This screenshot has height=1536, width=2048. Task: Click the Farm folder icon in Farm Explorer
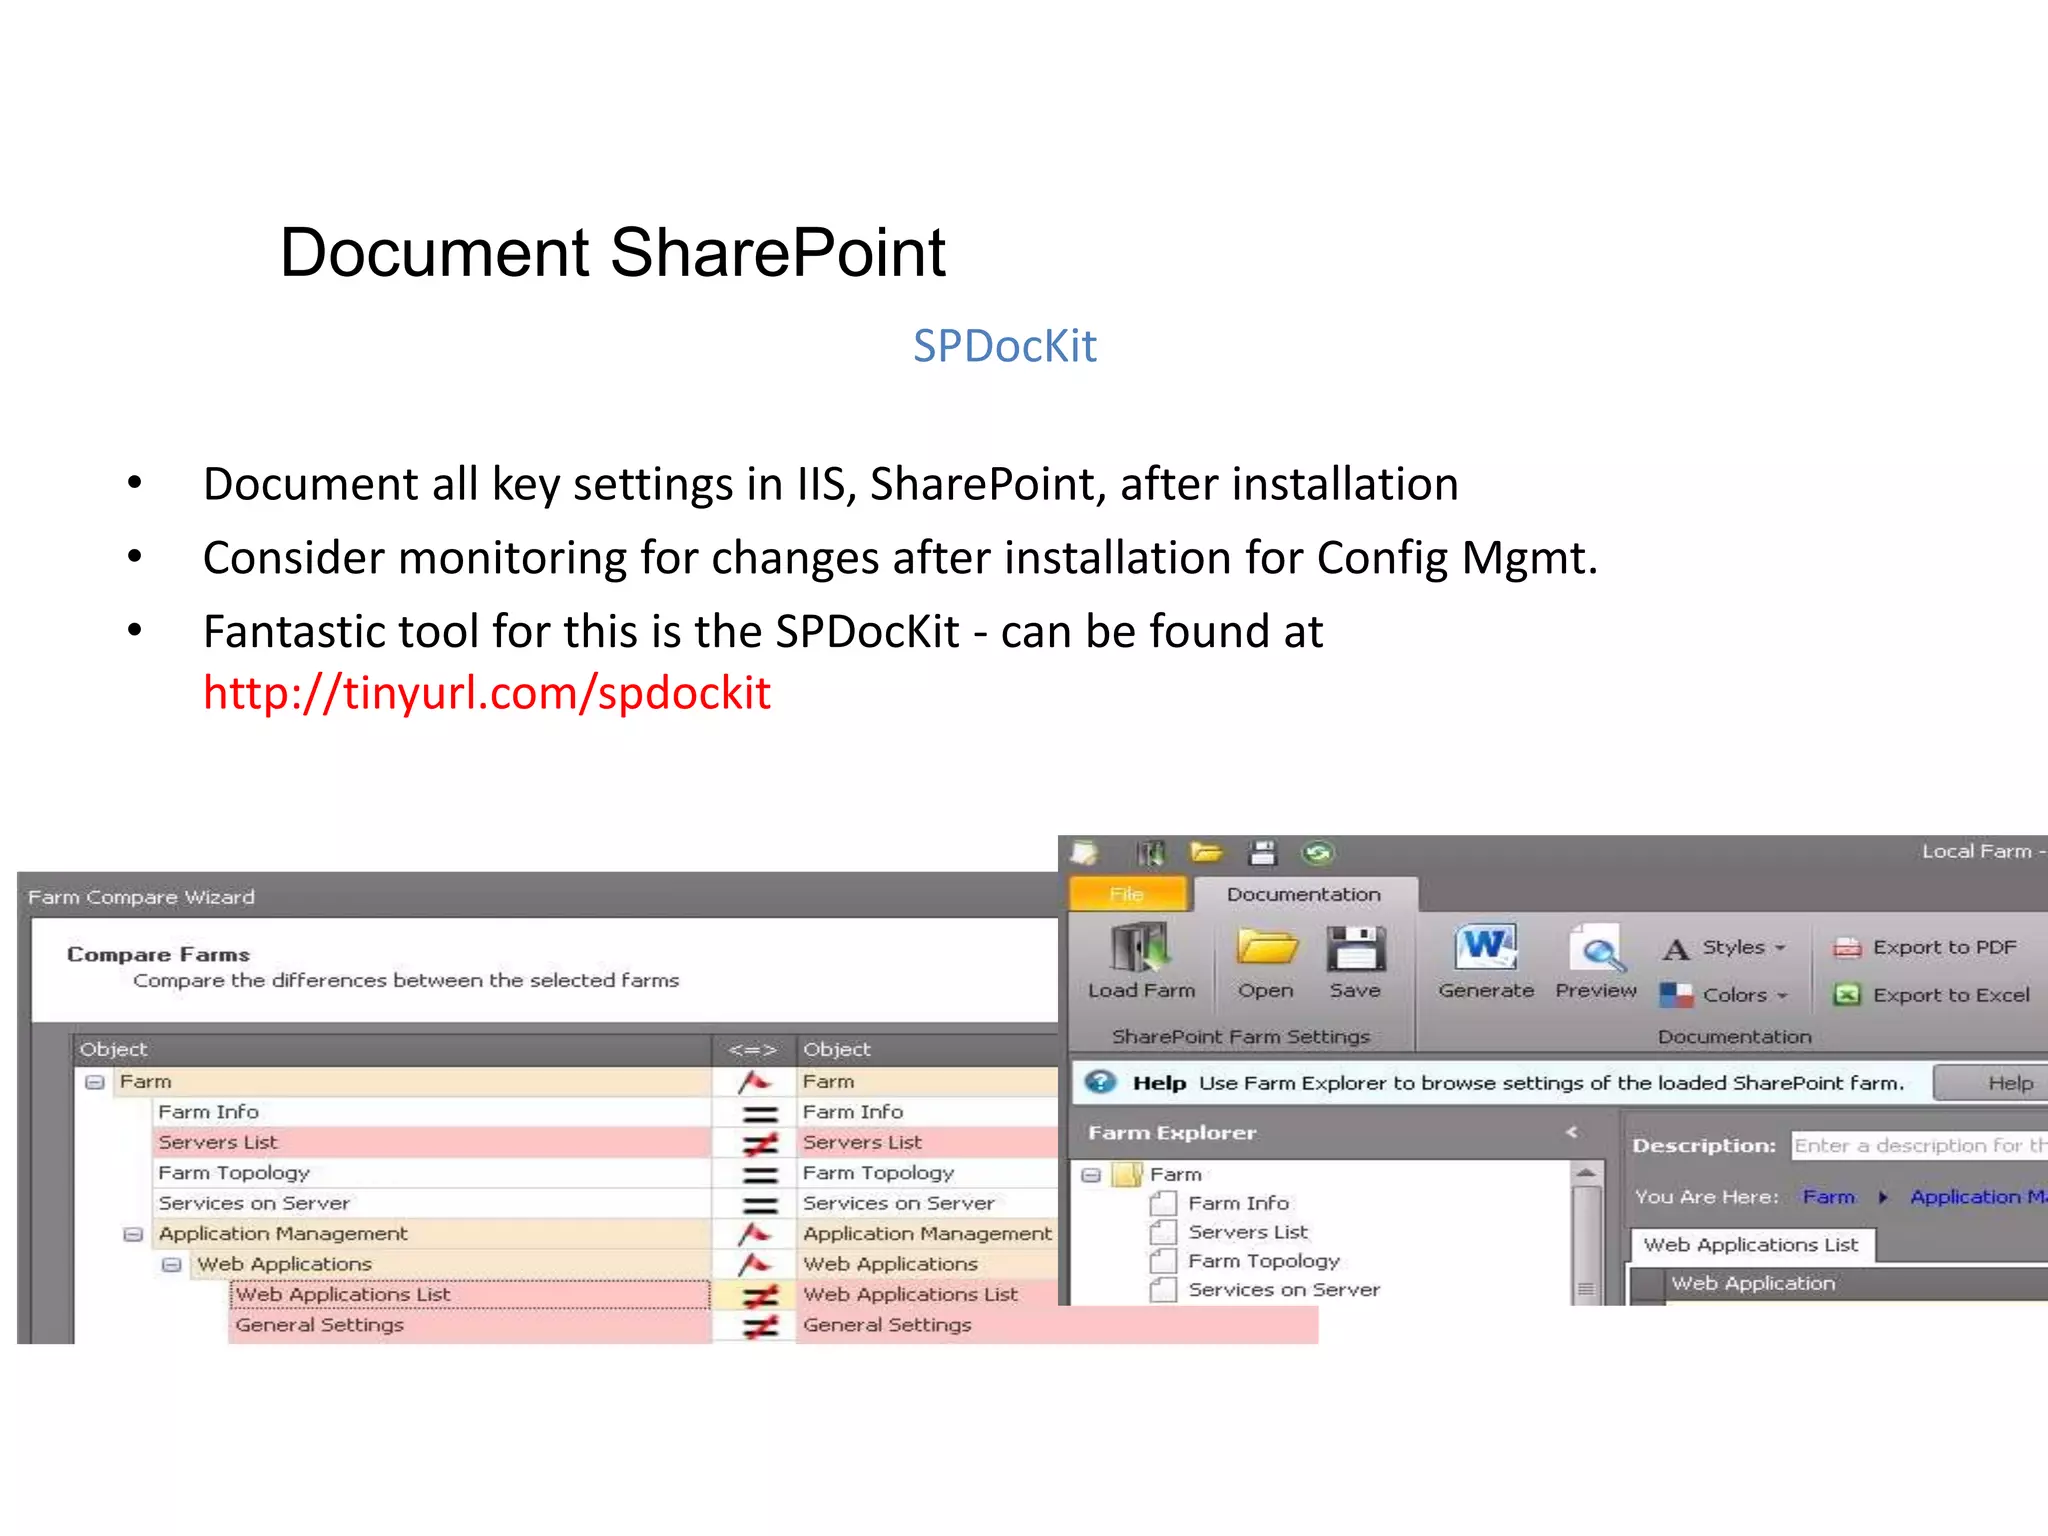tap(1128, 1174)
